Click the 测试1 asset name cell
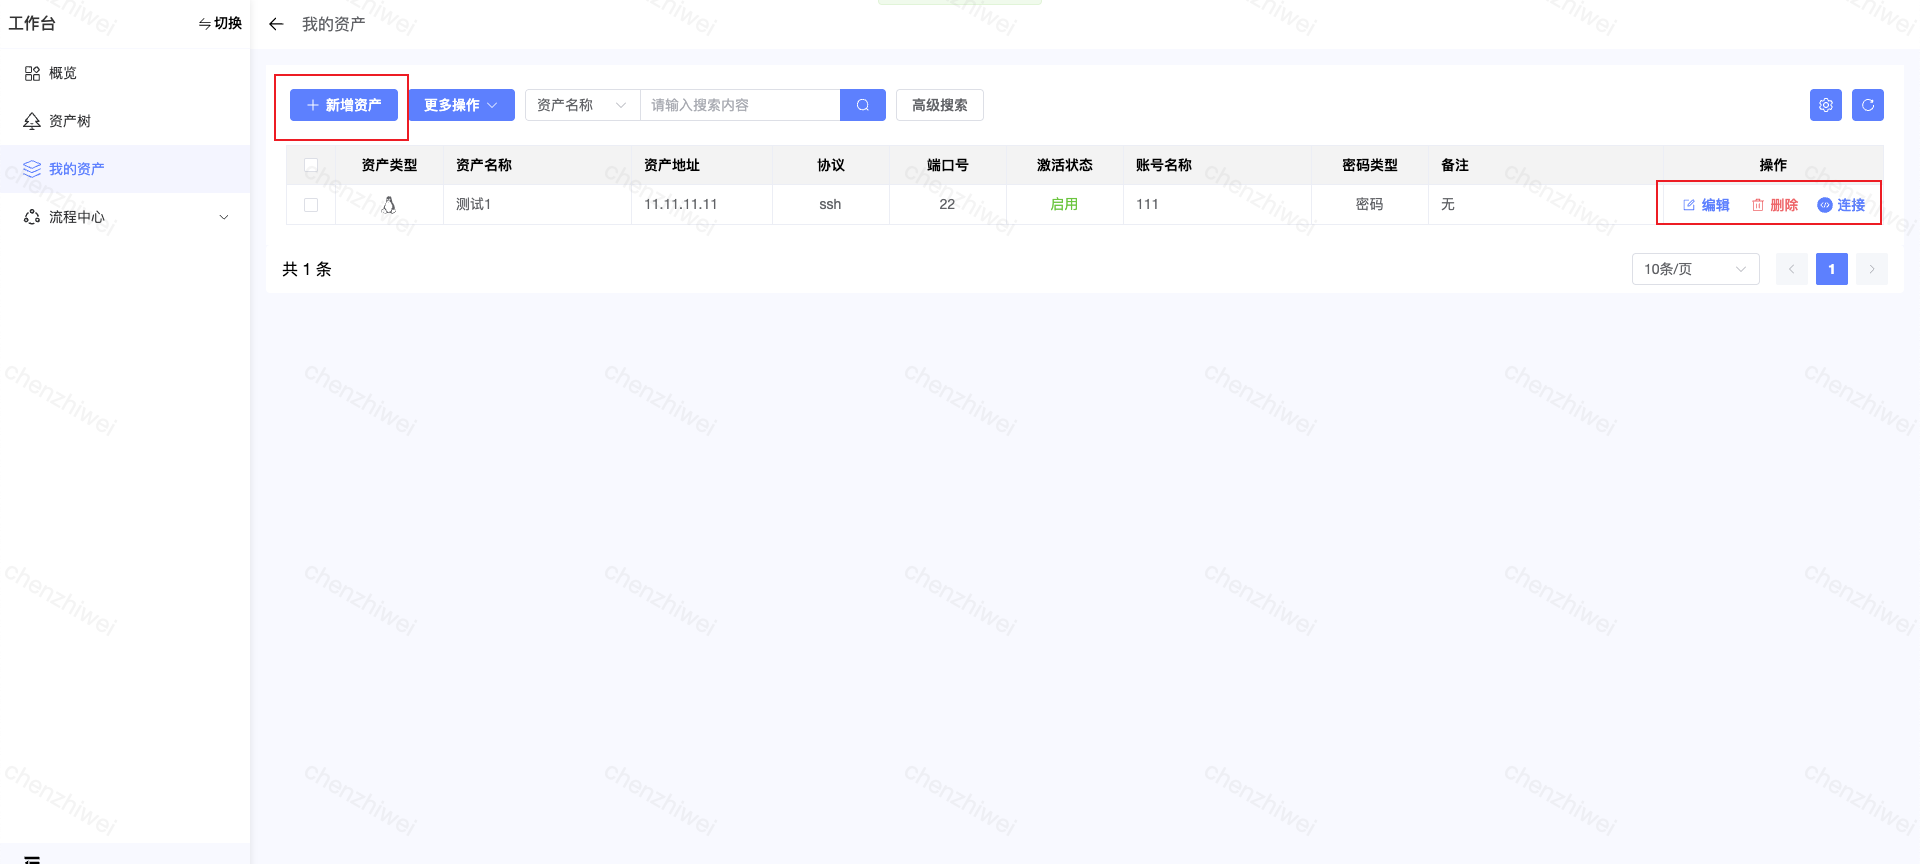The height and width of the screenshot is (864, 1920). tap(537, 204)
